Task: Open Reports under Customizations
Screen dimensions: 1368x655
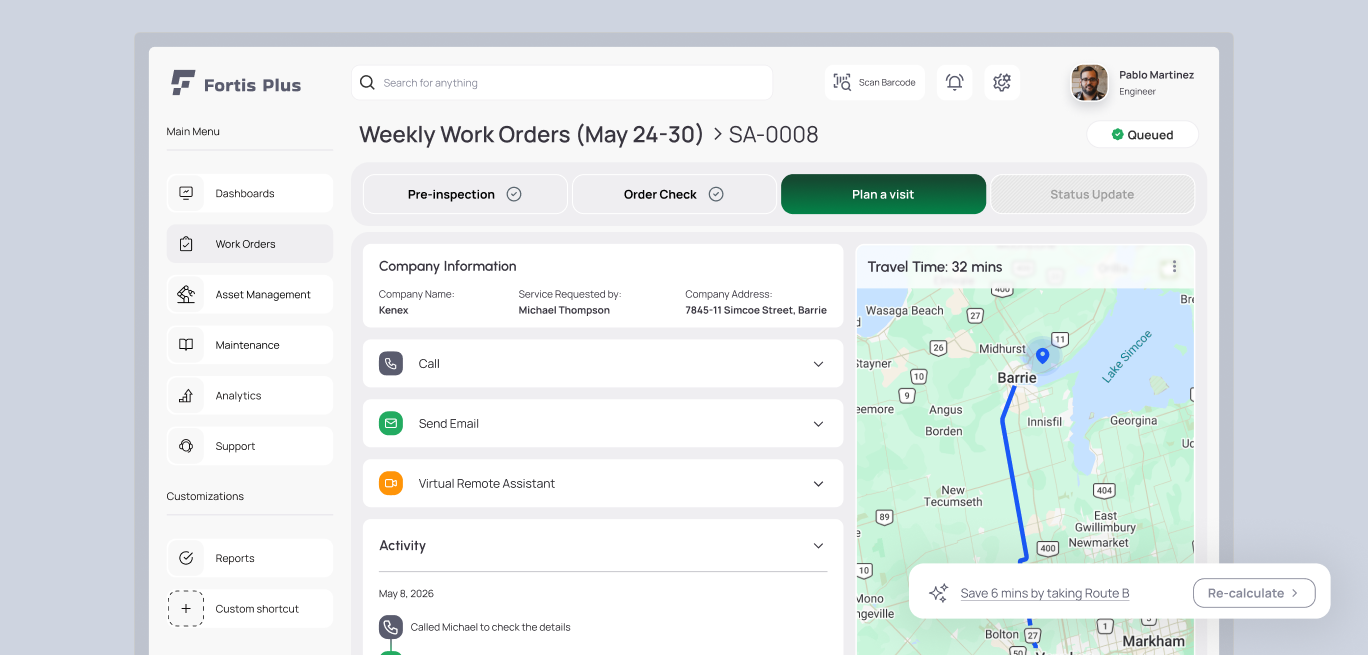Action: point(250,558)
